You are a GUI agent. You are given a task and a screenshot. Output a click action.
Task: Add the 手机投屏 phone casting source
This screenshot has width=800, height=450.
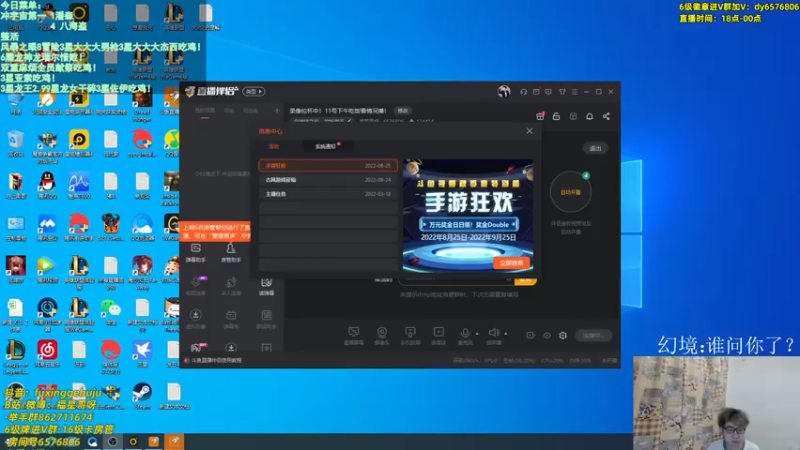click(x=410, y=336)
